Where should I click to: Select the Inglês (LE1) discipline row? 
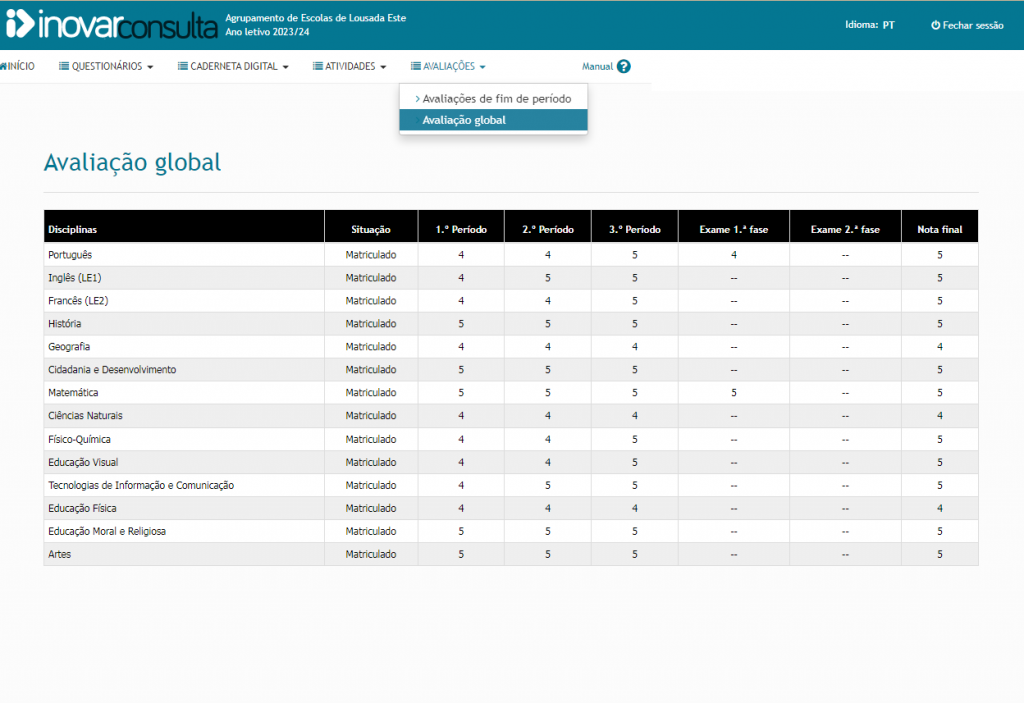(x=511, y=278)
